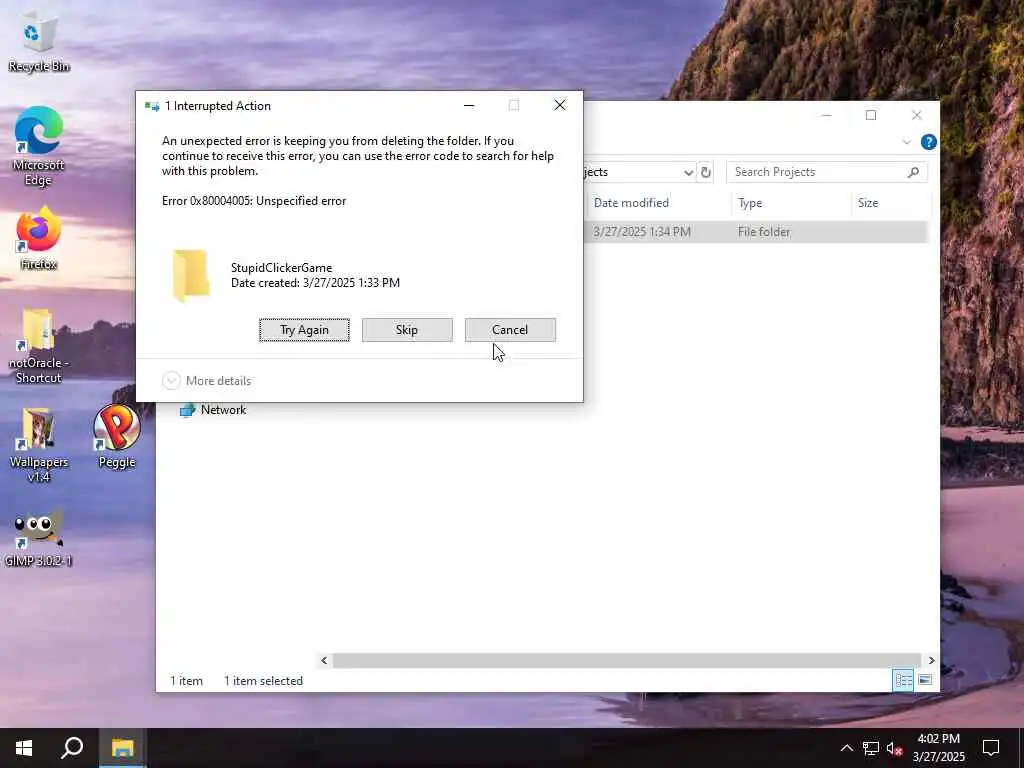Maximize the File Explorer window

click(x=871, y=116)
